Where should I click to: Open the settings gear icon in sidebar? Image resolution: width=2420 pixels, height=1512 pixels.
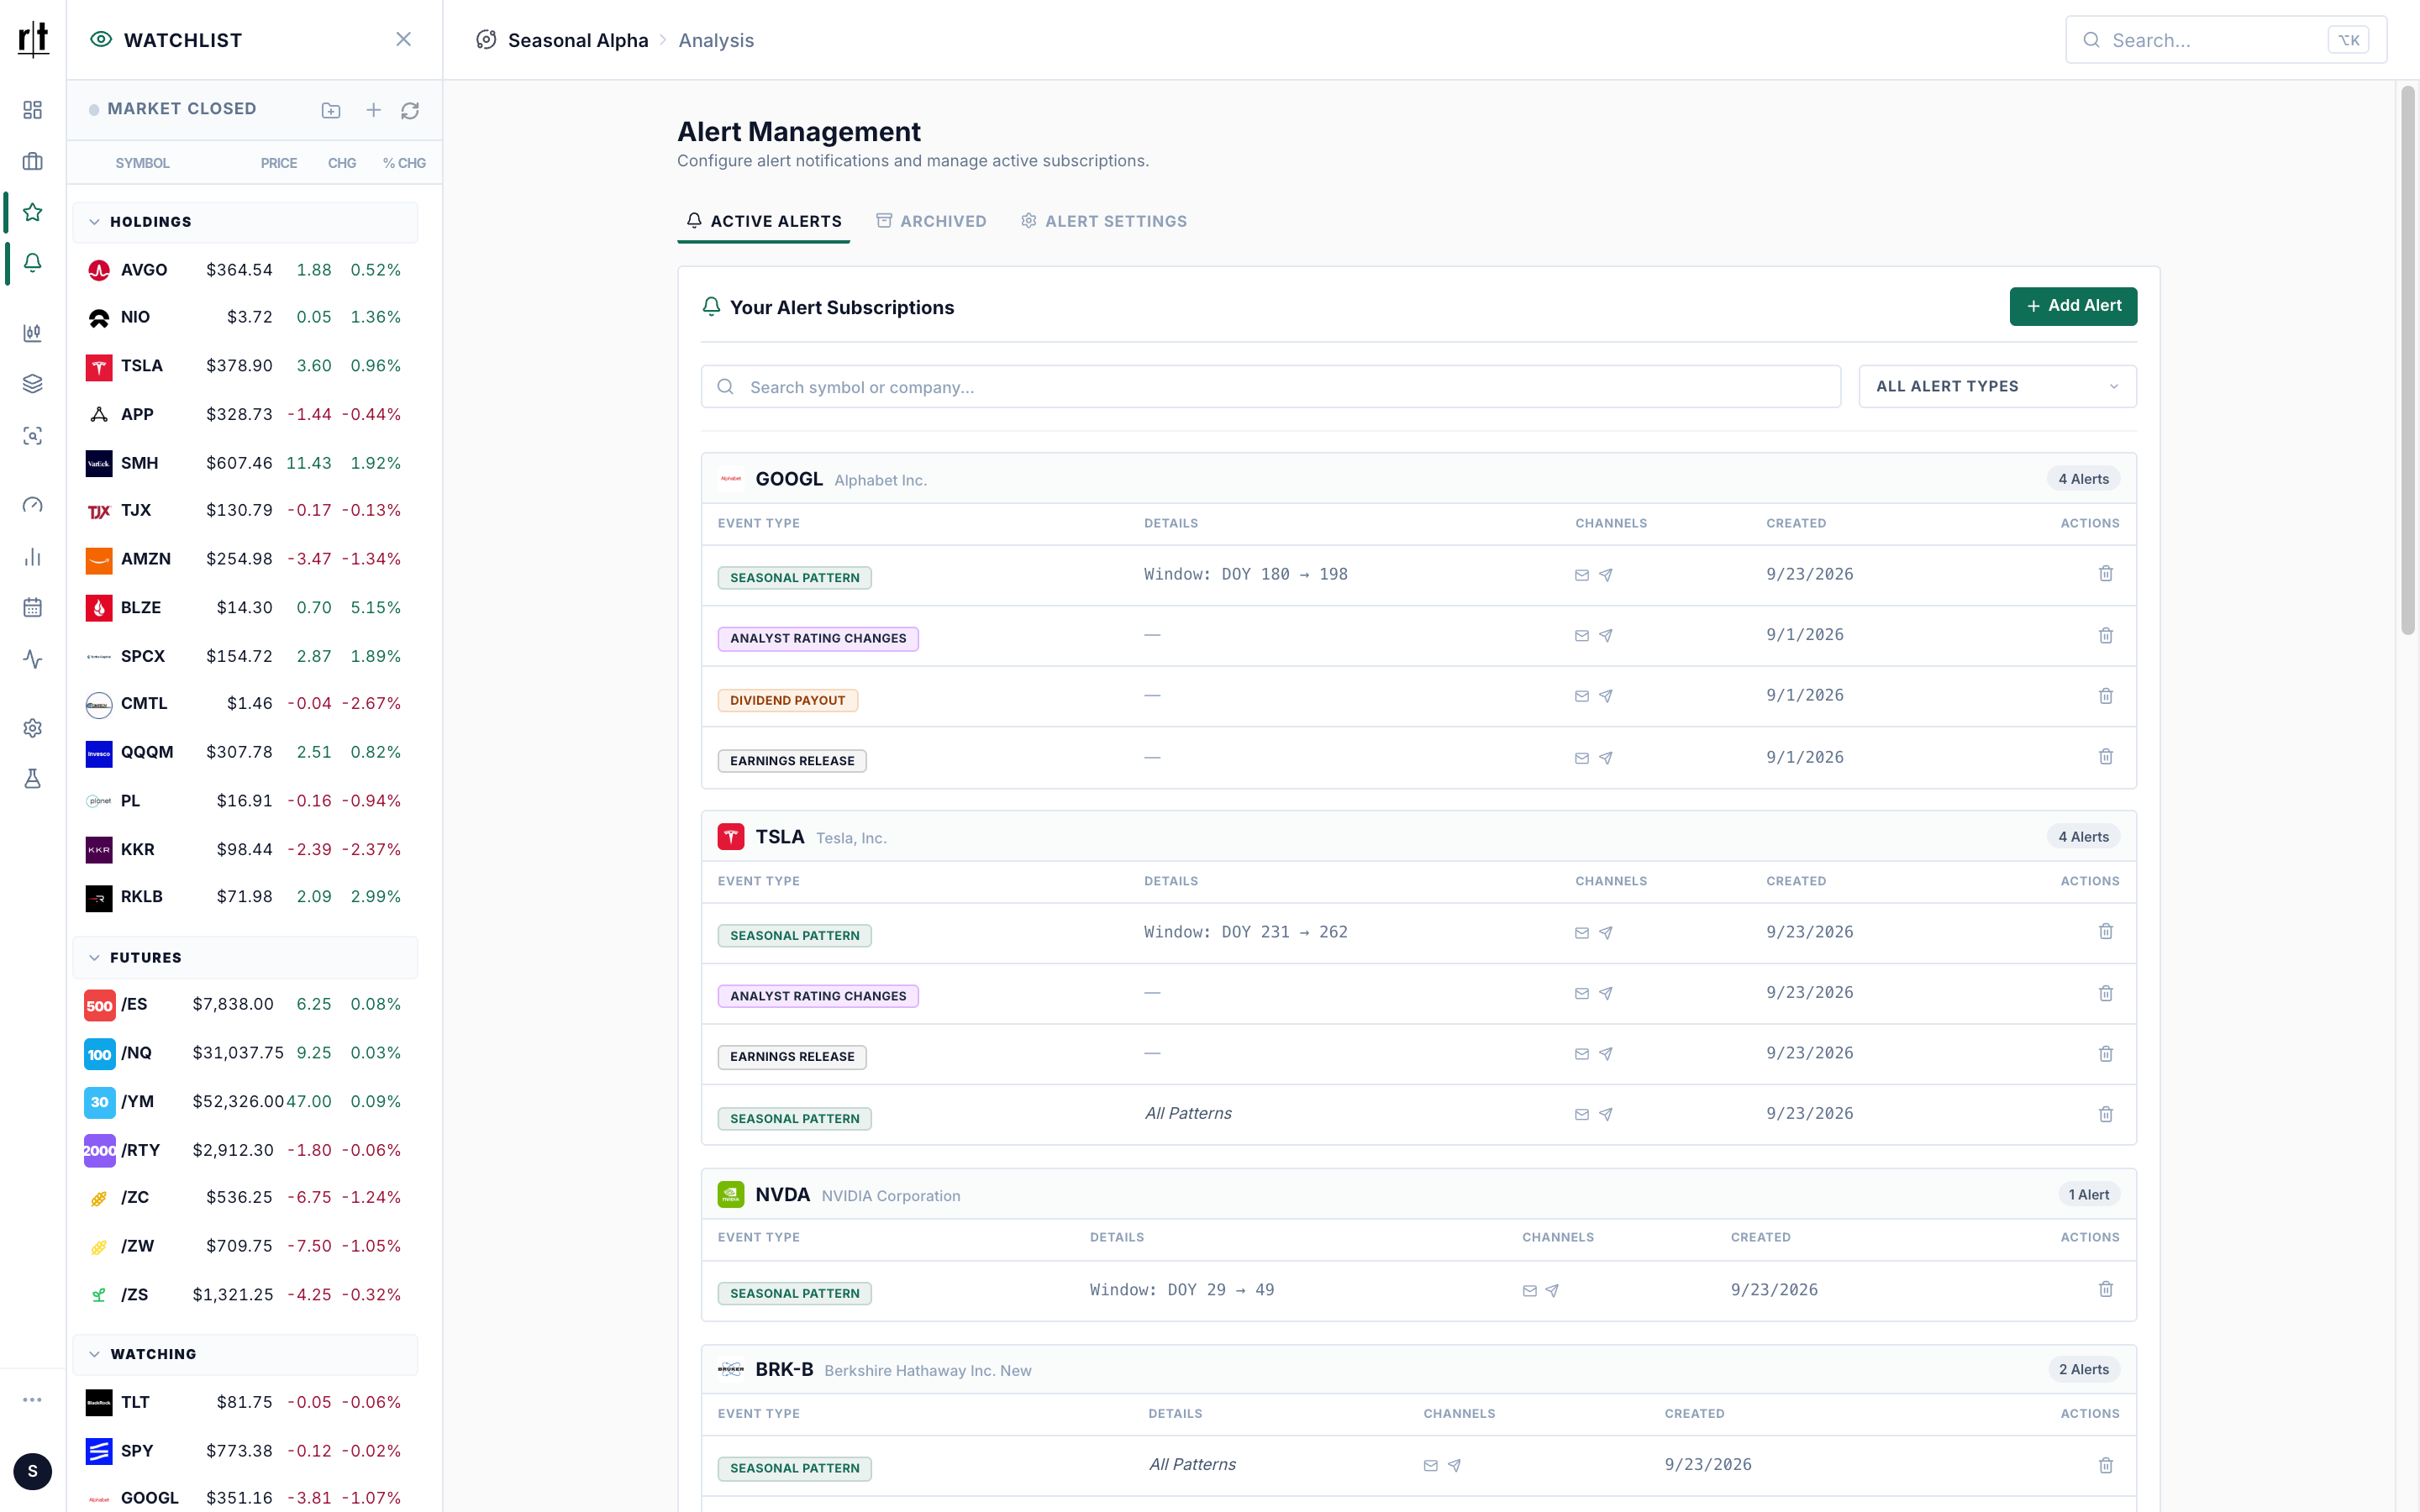pos(32,728)
